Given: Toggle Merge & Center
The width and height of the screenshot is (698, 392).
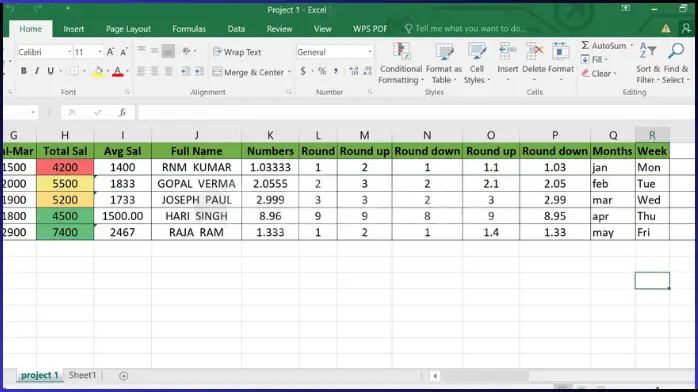Looking at the screenshot, I should pyautogui.click(x=248, y=72).
